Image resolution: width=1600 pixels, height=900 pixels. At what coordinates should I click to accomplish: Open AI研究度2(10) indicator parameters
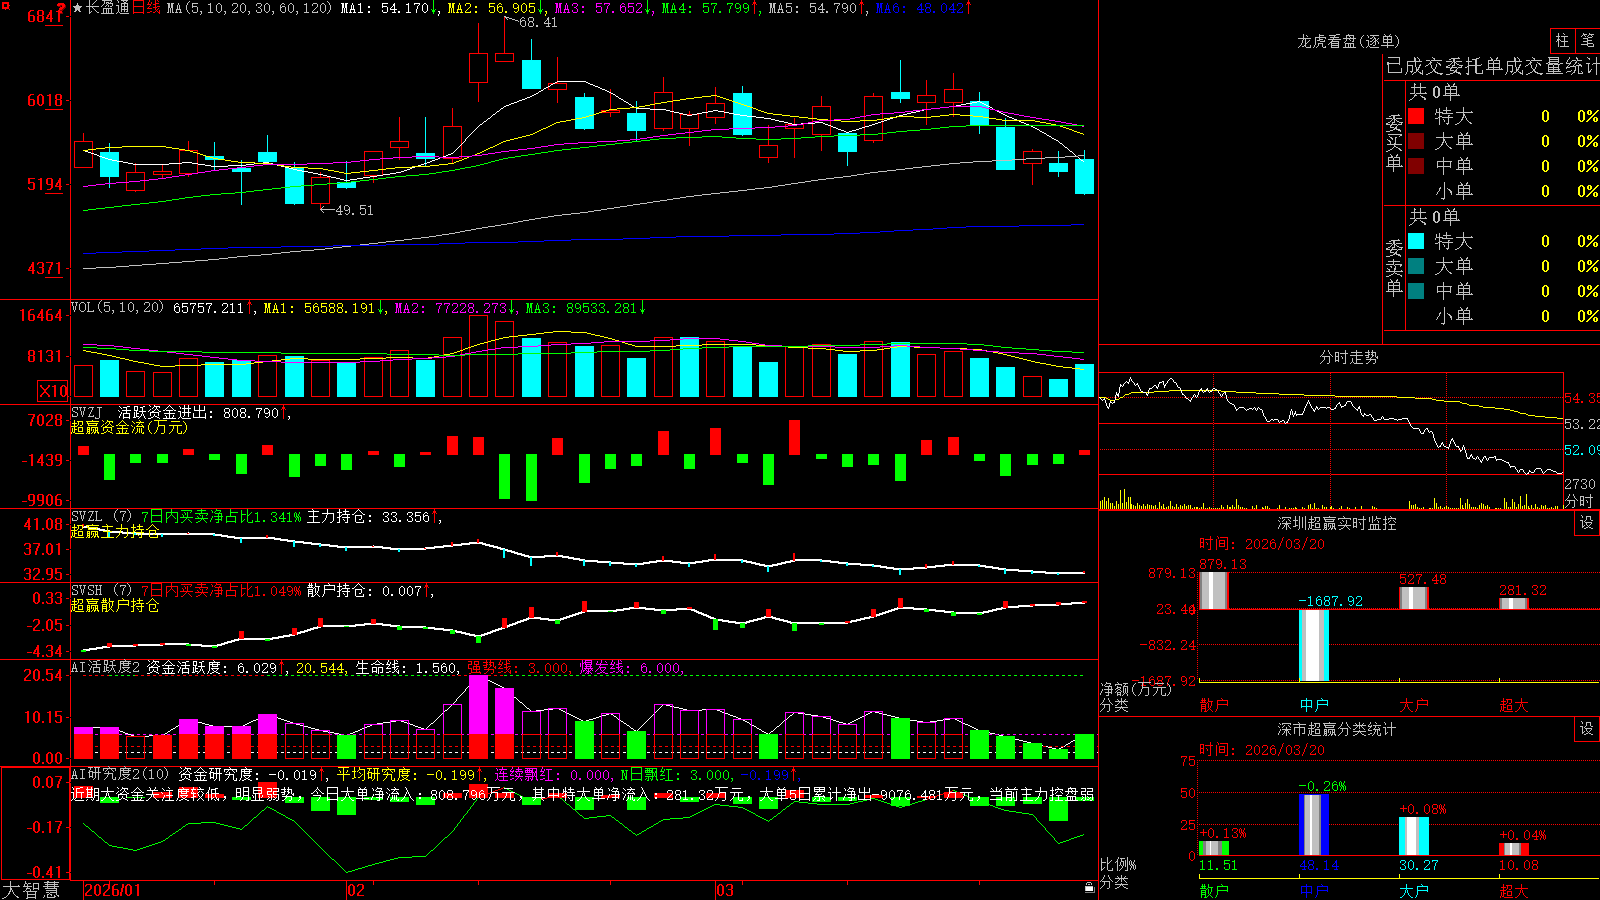[x=121, y=774]
